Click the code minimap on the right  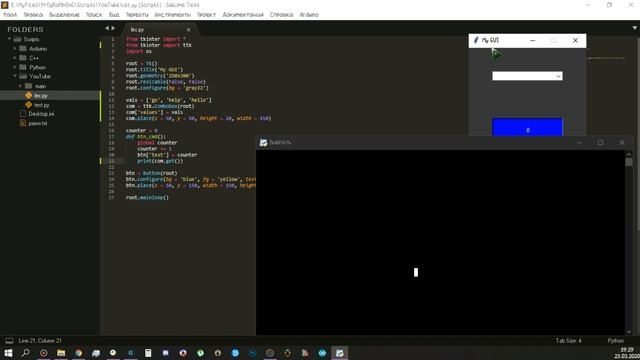click(x=606, y=58)
